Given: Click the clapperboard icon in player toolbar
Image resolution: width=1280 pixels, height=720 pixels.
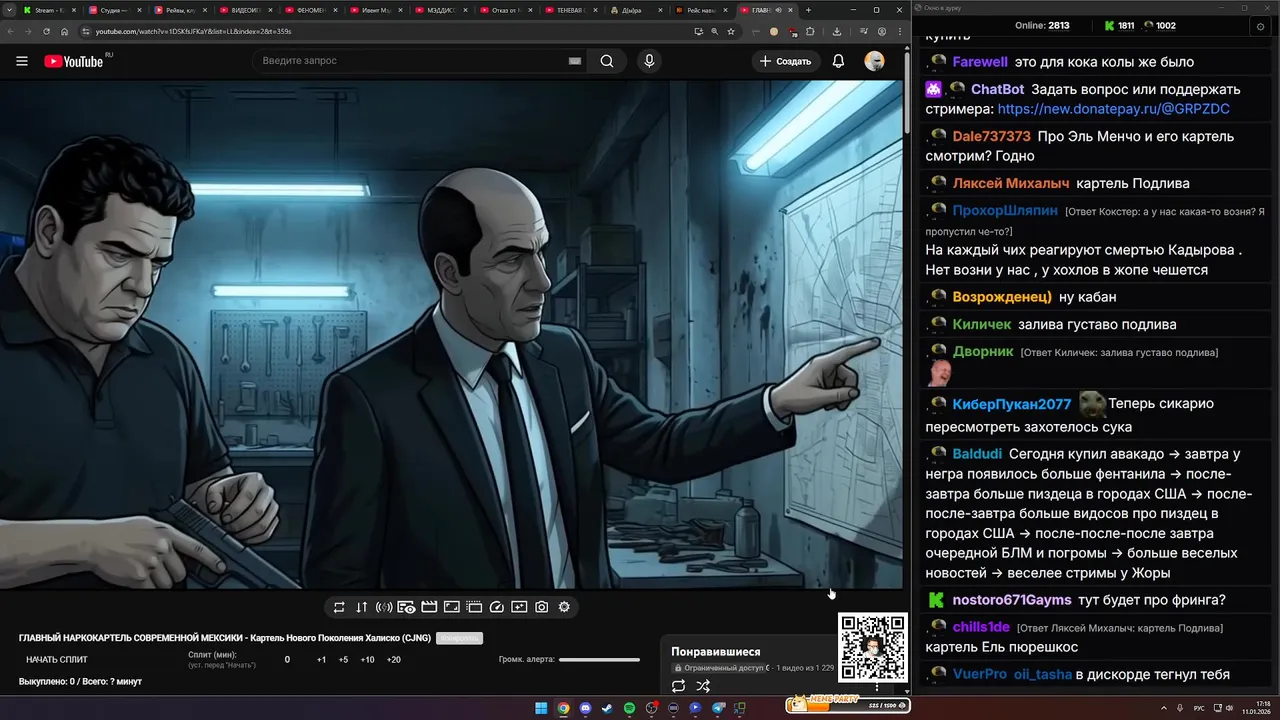Looking at the screenshot, I should 429,607.
